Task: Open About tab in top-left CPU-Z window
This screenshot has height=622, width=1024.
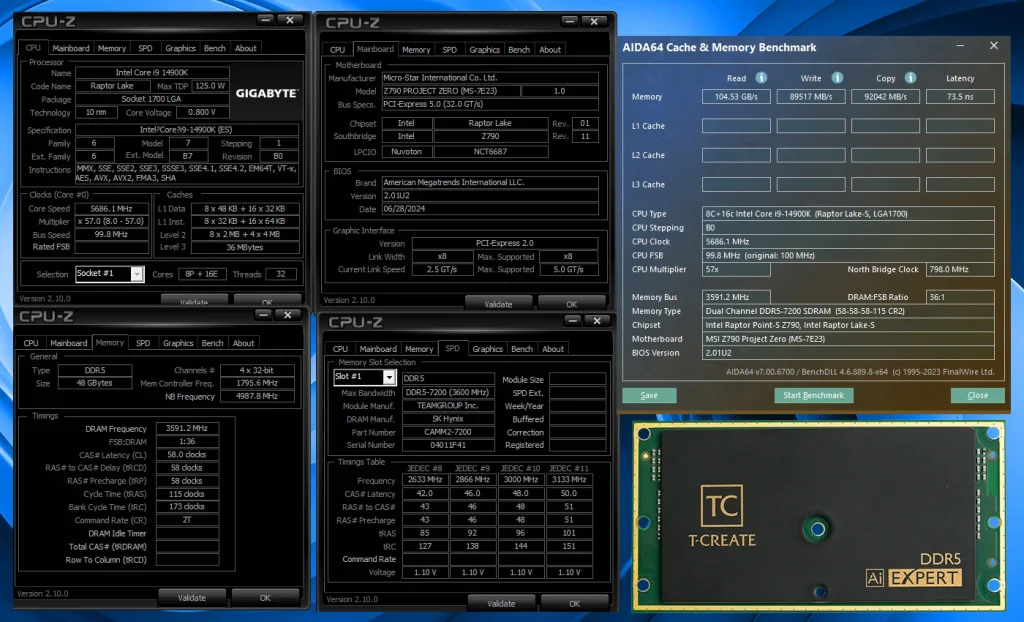Action: pos(246,48)
